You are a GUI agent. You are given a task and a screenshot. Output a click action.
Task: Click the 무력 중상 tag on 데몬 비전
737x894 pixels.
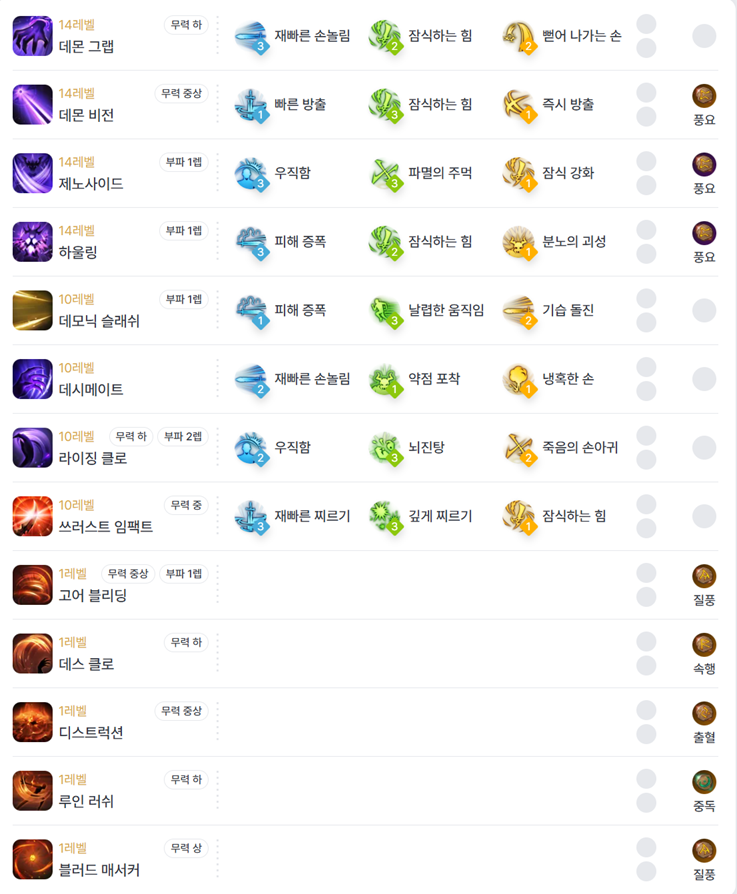[181, 94]
